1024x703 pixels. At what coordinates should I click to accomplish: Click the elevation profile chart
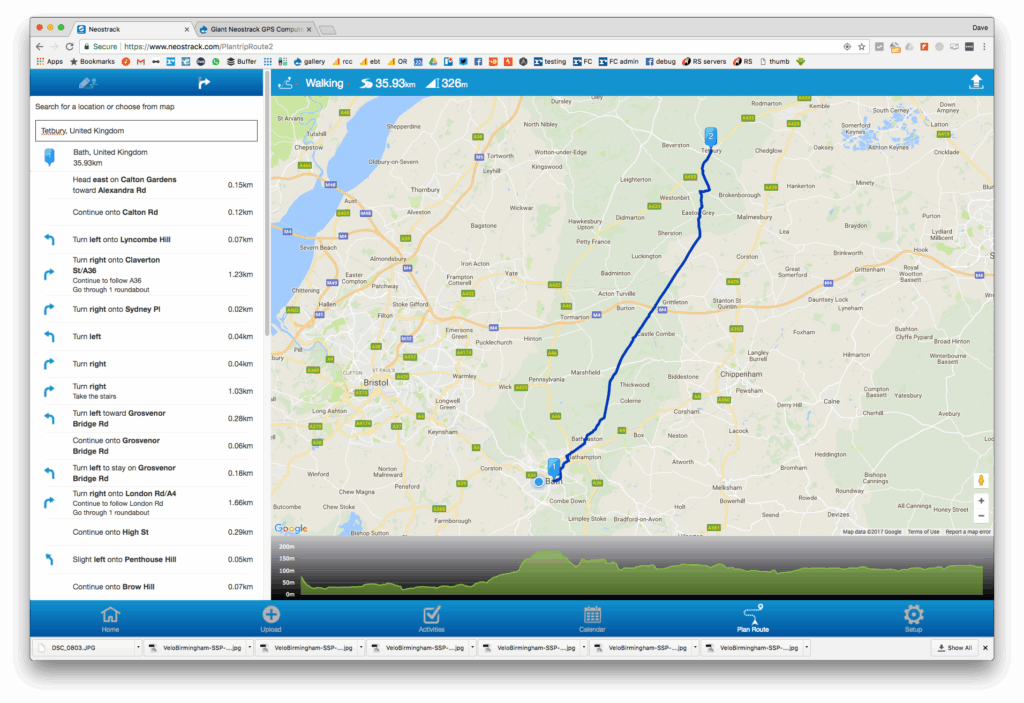632,569
